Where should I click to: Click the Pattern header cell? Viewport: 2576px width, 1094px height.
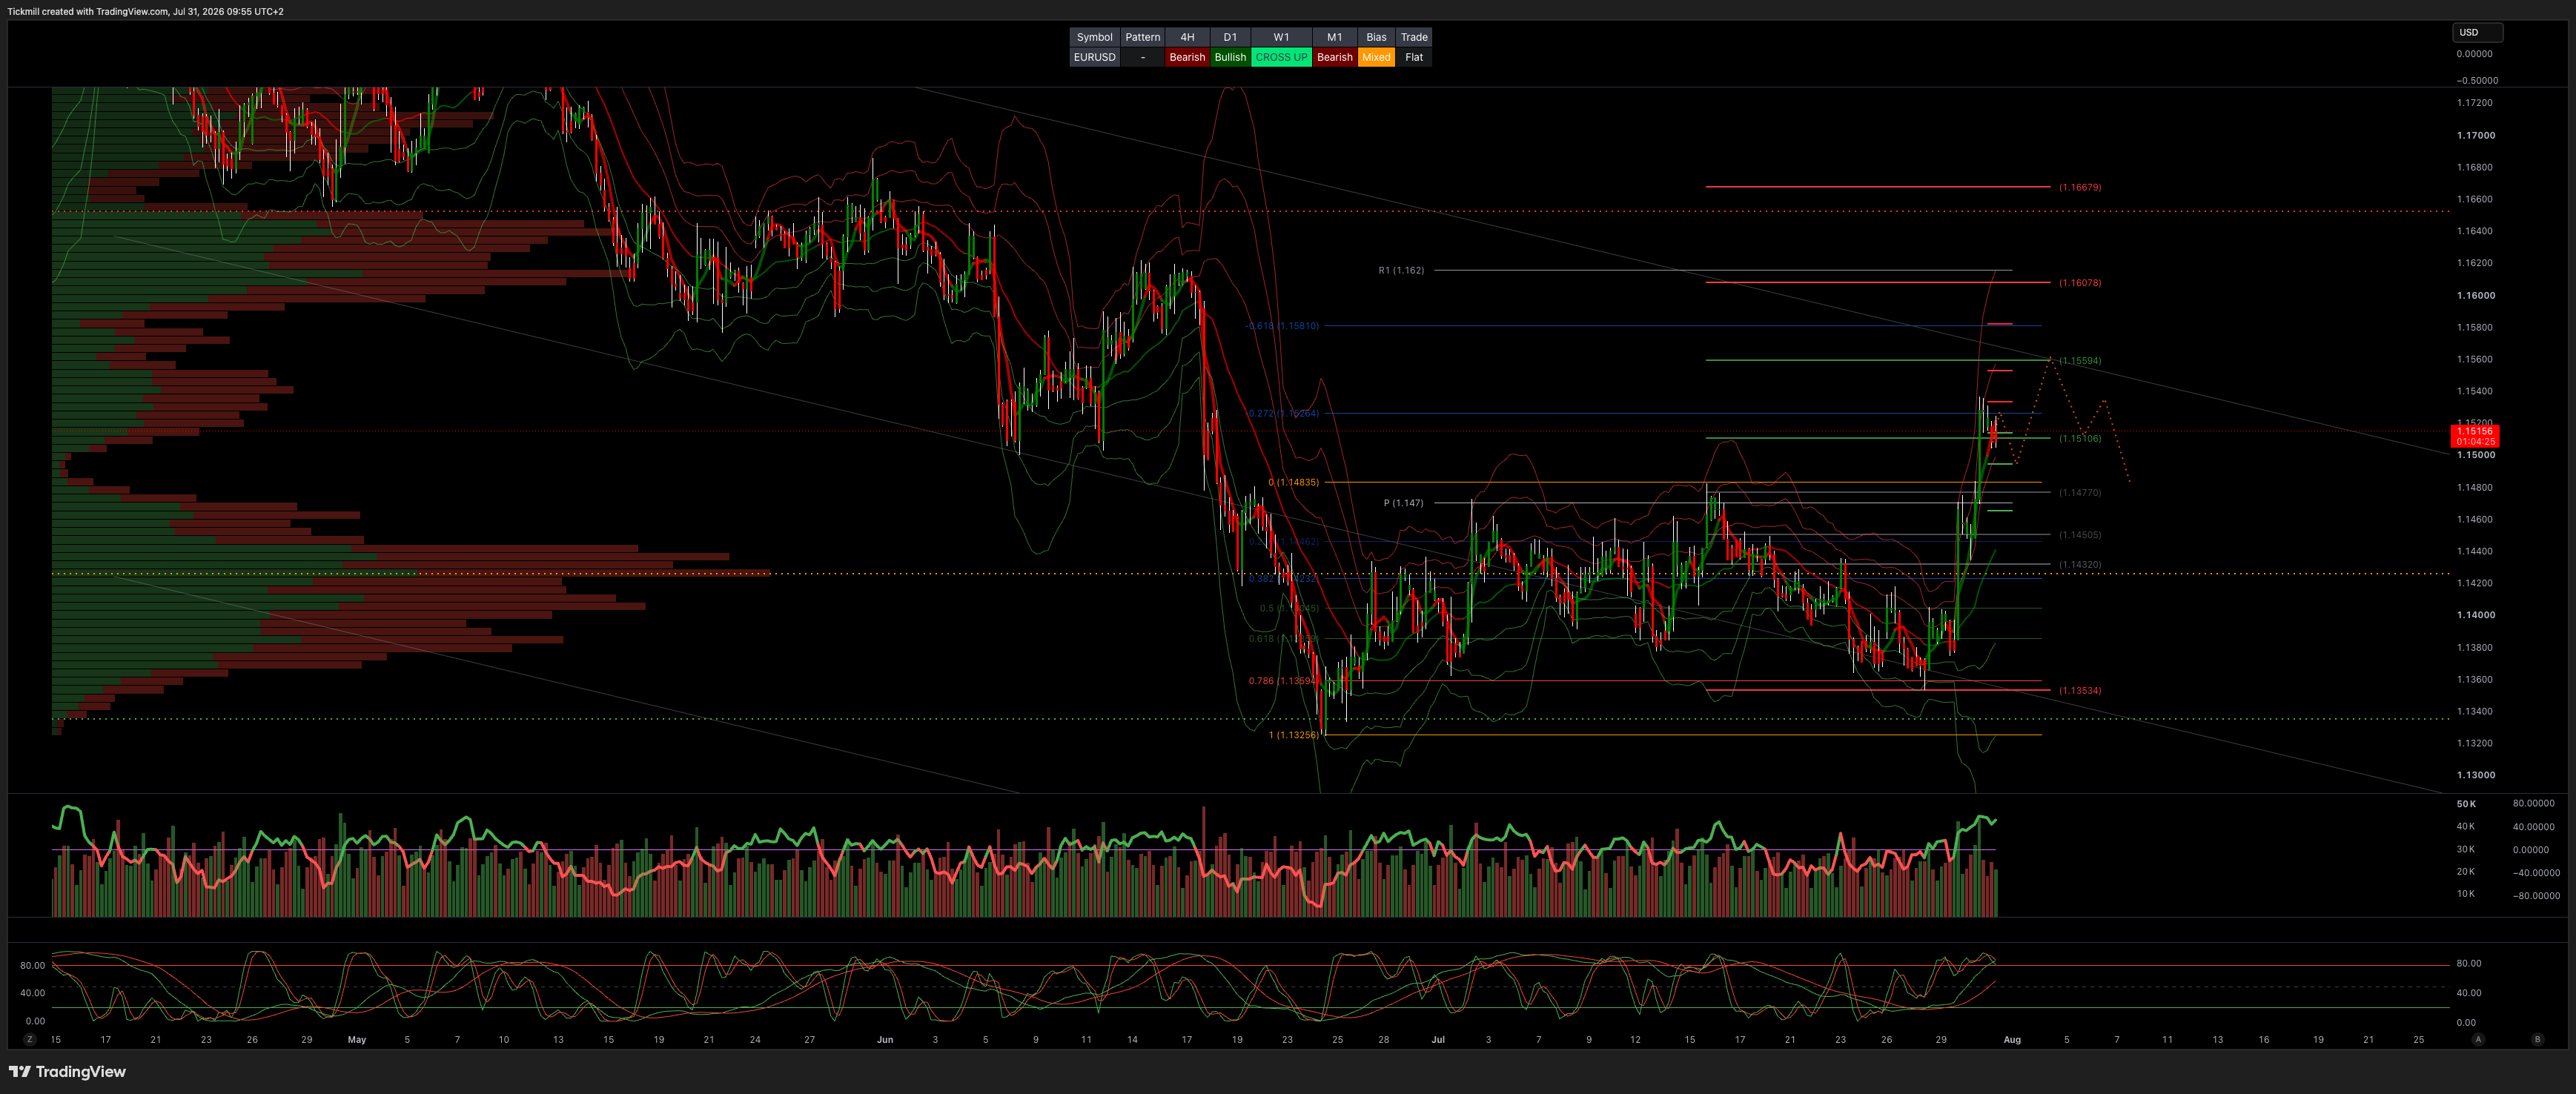[1143, 37]
